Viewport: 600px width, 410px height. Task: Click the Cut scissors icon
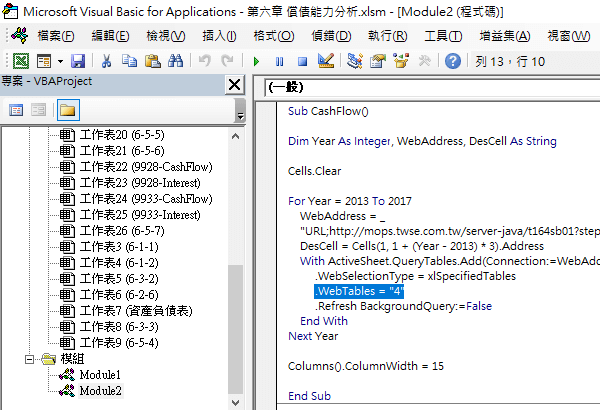pos(106,61)
